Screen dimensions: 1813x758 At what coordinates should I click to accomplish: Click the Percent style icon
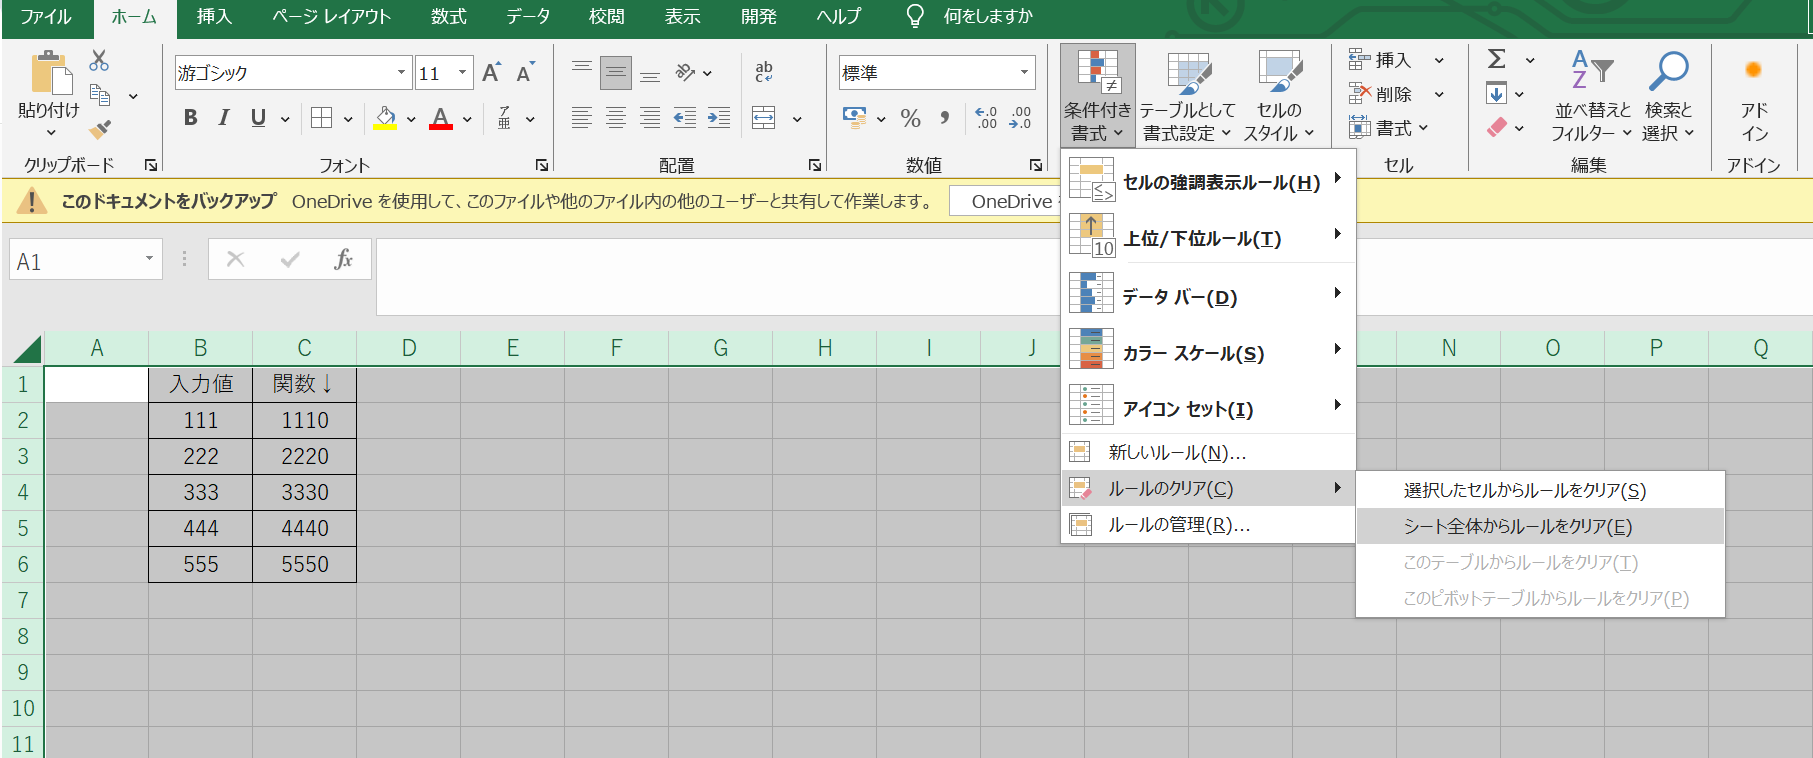910,119
